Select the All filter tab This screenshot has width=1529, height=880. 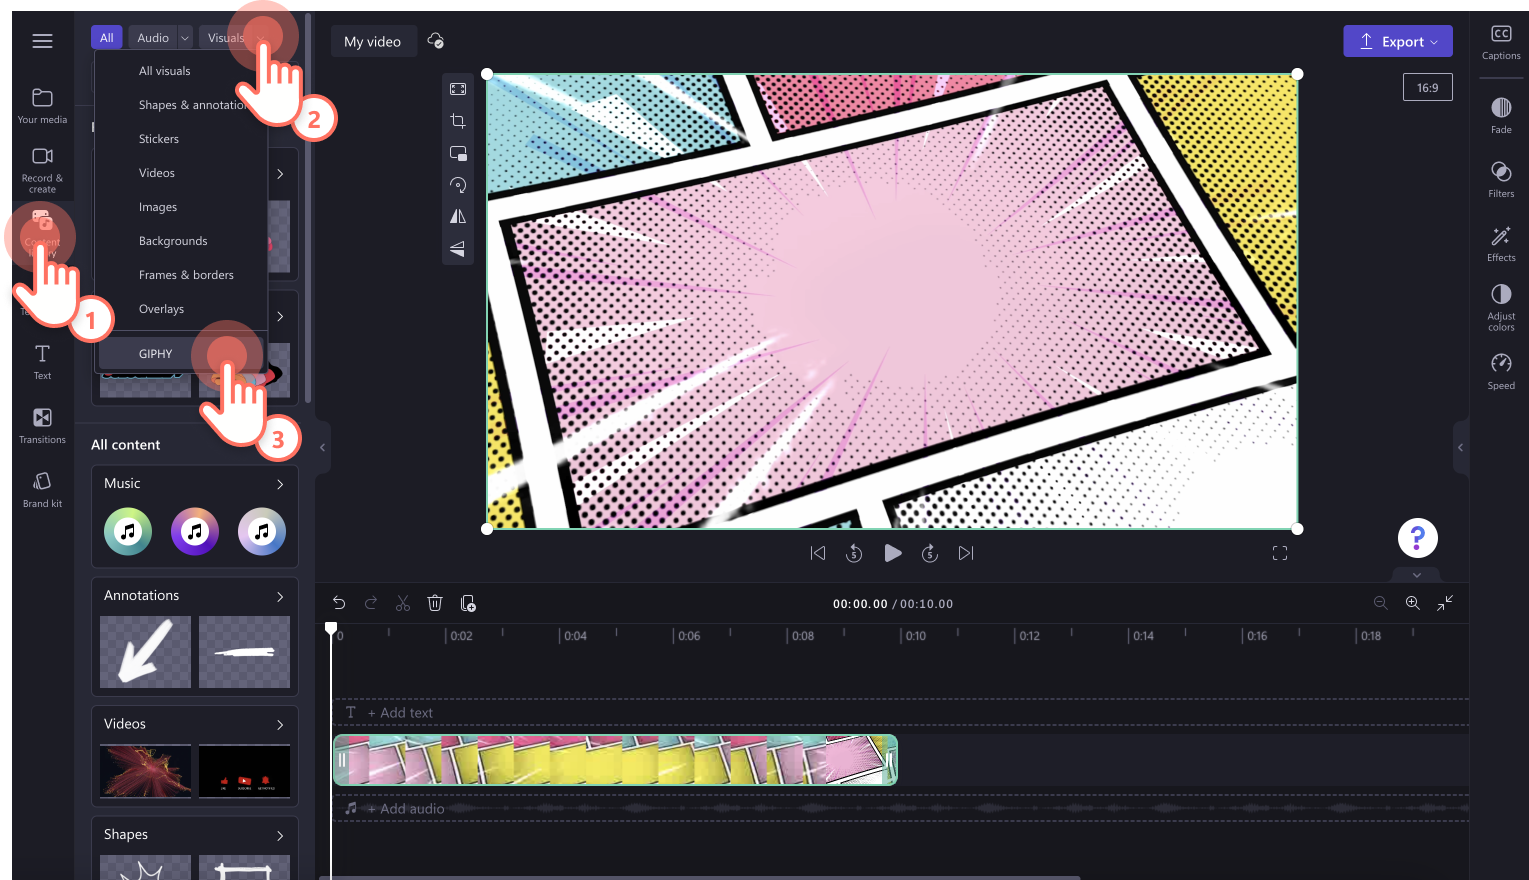(107, 38)
